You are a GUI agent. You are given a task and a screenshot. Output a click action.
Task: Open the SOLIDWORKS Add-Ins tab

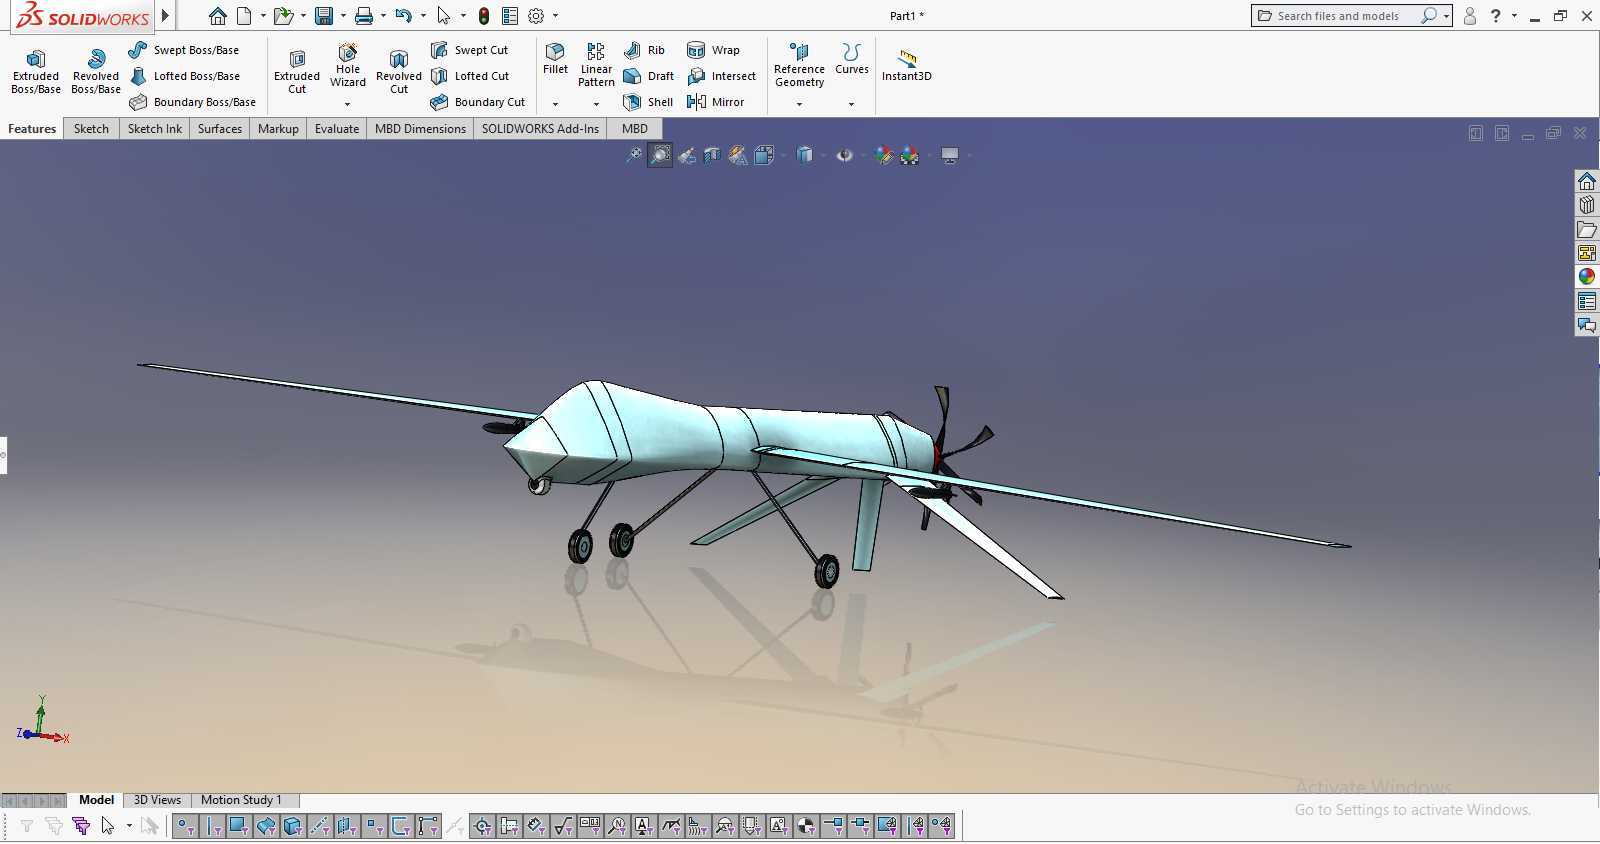coord(540,129)
